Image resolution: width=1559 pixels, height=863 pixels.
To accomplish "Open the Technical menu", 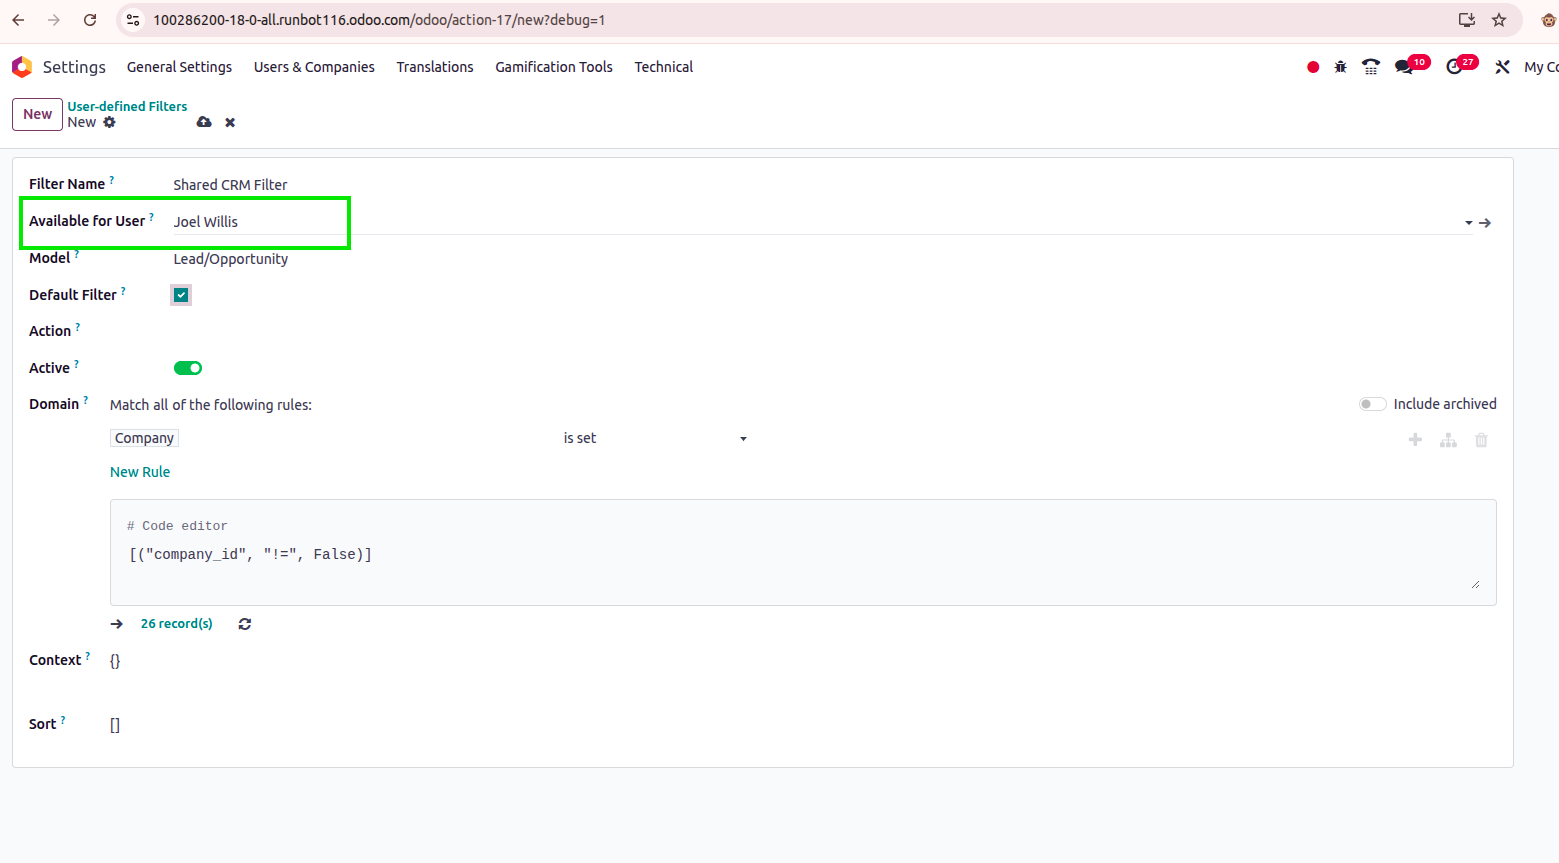I will [664, 67].
